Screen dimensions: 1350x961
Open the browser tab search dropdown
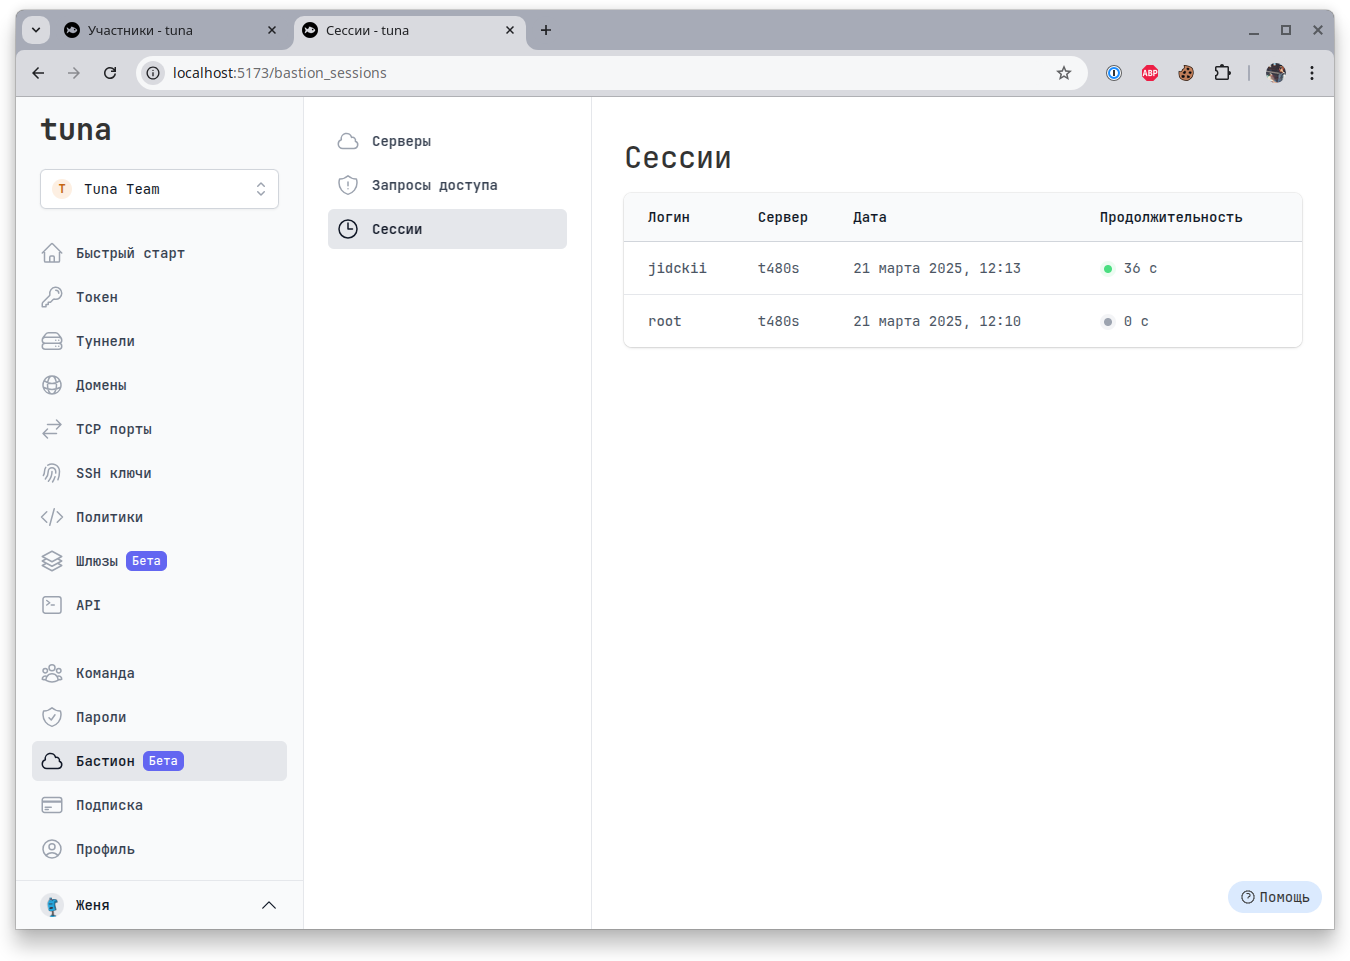pyautogui.click(x=36, y=30)
